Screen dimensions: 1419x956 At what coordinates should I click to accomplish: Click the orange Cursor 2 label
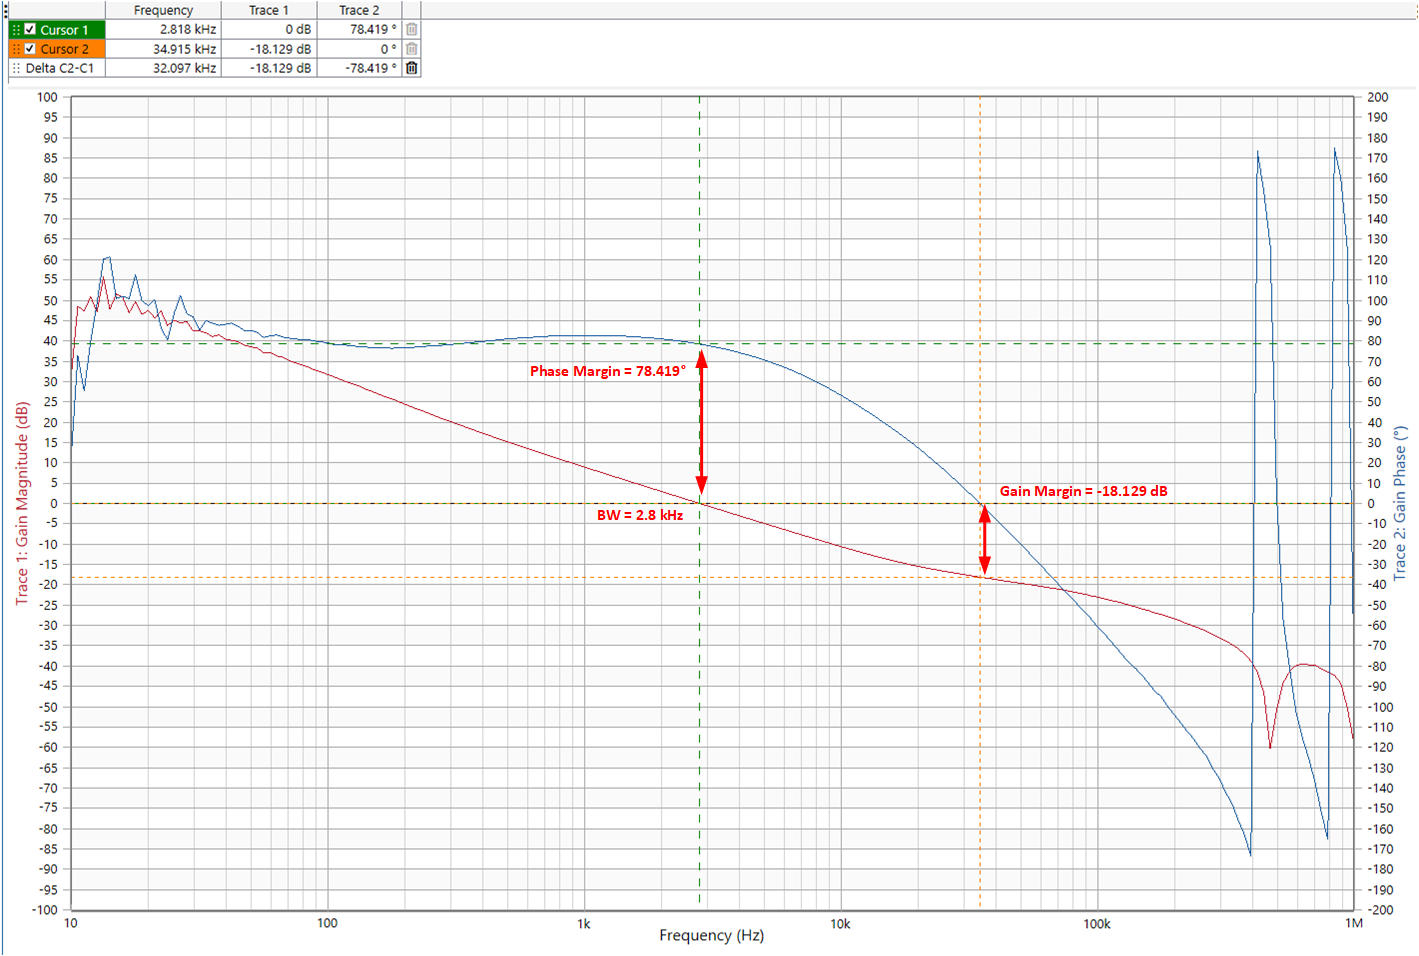65,49
